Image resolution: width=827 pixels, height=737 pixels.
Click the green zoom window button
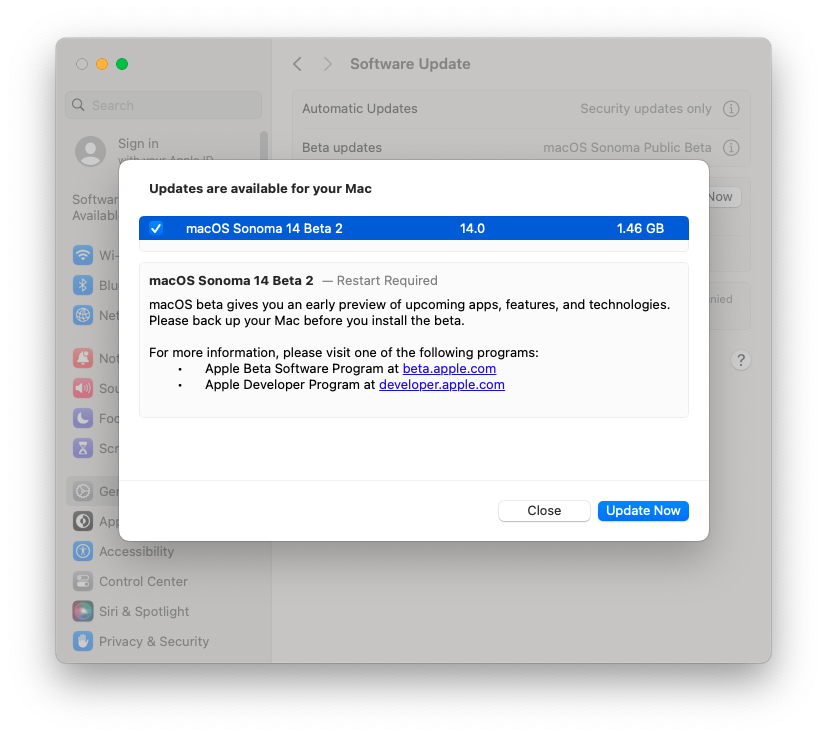pos(122,64)
